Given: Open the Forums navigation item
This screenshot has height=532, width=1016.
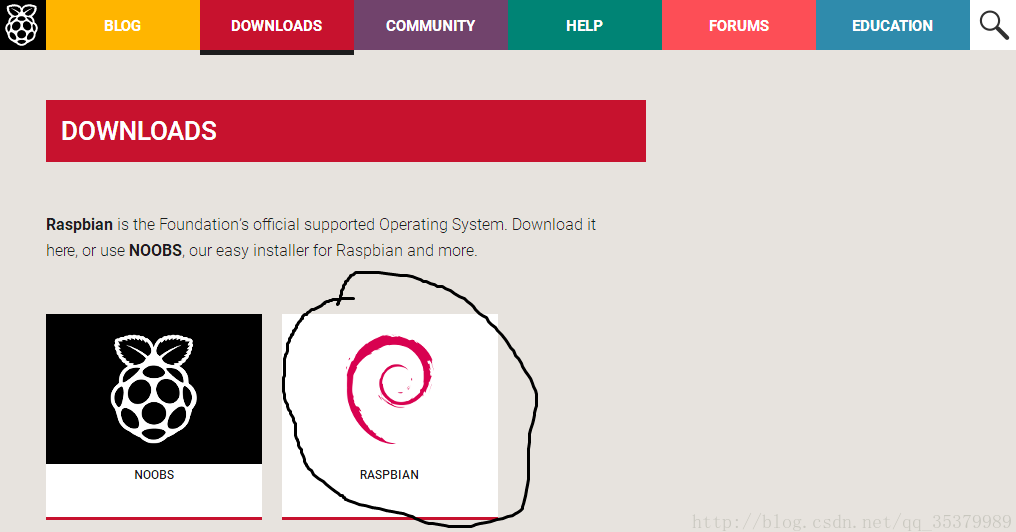Looking at the screenshot, I should pos(739,25).
